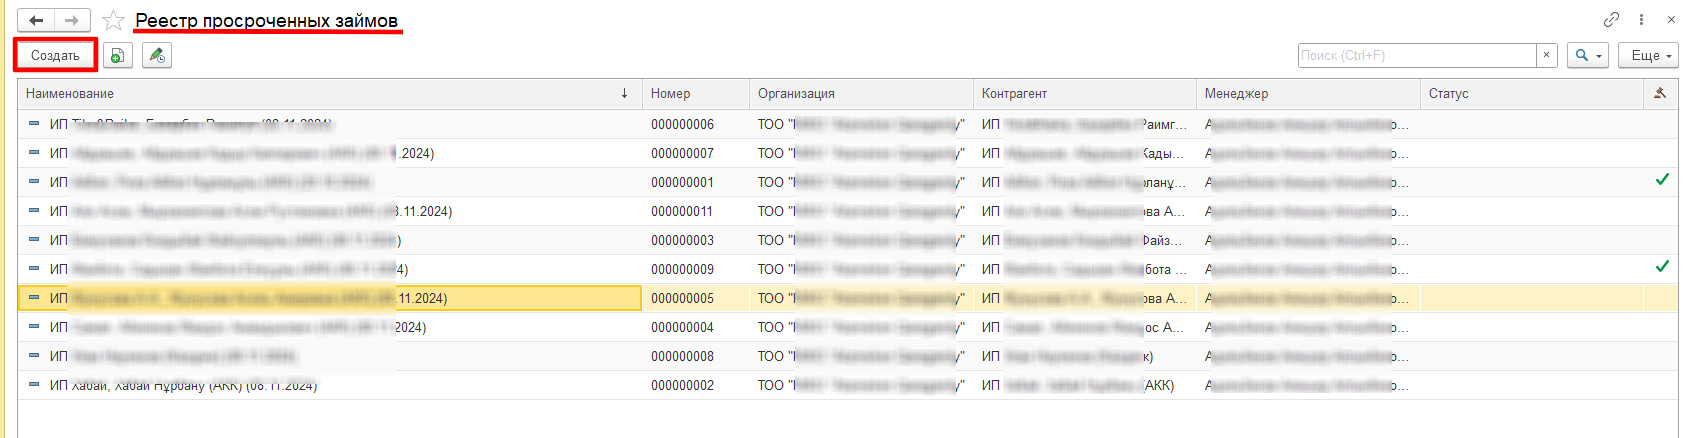Select the cell with number 000000009
Screen dimensions: 1686x438
click(695, 269)
